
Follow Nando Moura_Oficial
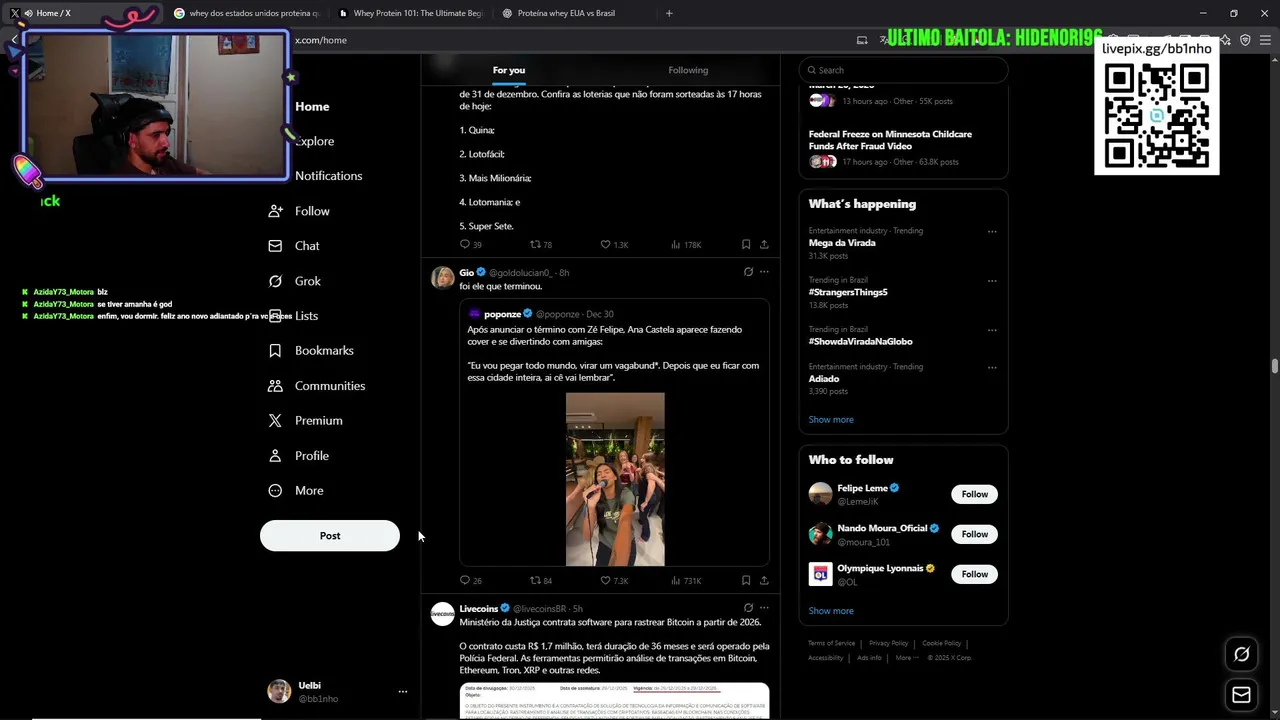coord(974,534)
